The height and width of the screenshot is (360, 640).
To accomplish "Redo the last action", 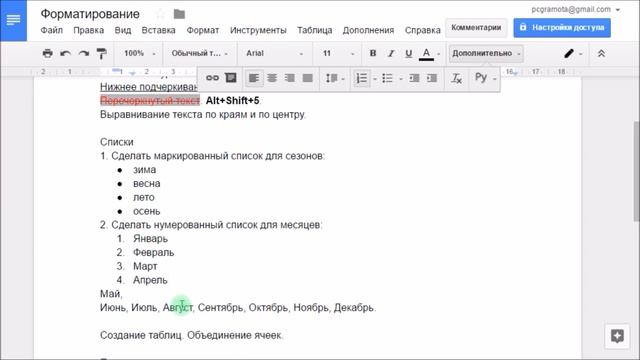I will coord(84,53).
